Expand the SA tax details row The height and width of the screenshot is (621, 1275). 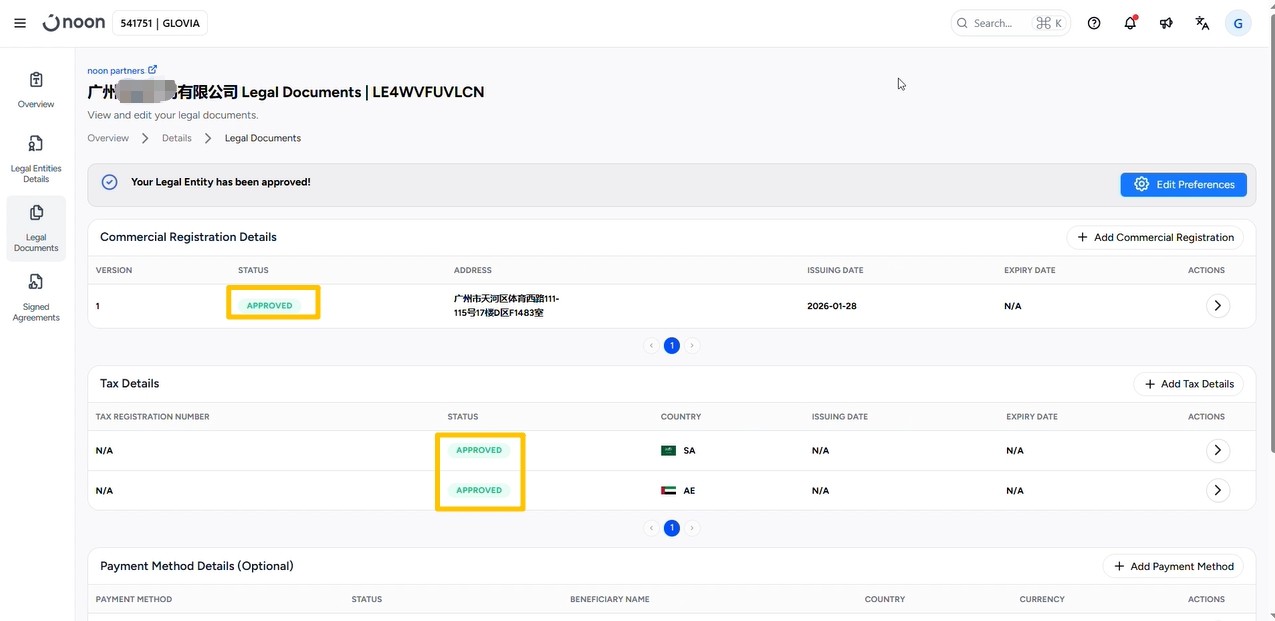tap(1217, 450)
